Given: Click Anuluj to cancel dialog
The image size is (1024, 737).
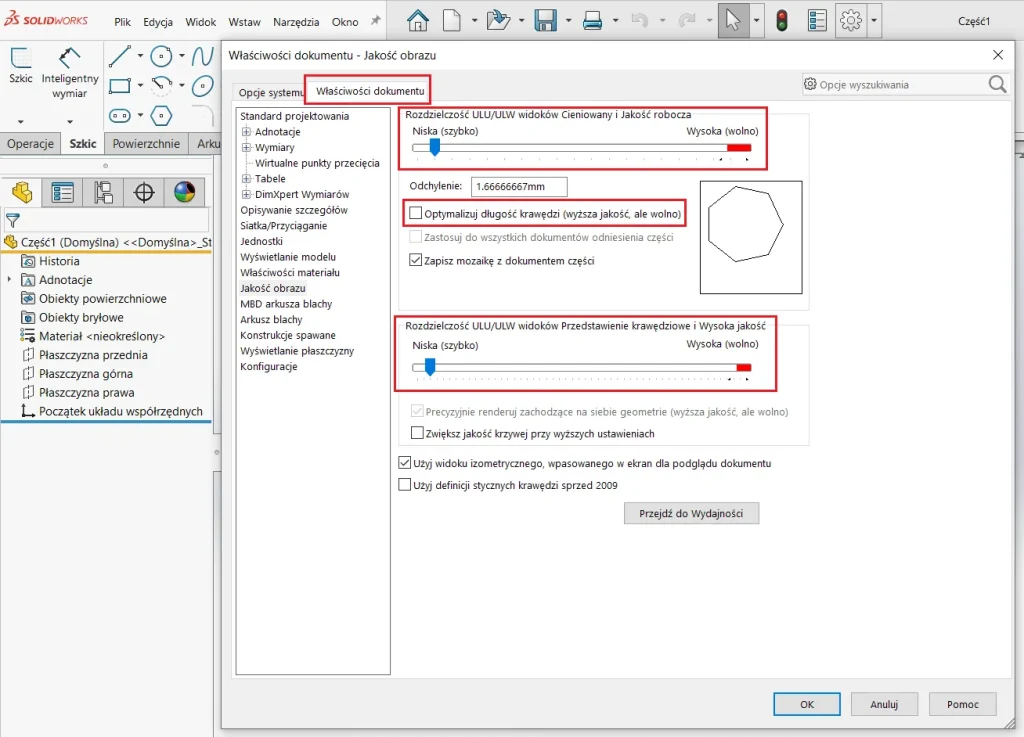Looking at the screenshot, I should 884,704.
